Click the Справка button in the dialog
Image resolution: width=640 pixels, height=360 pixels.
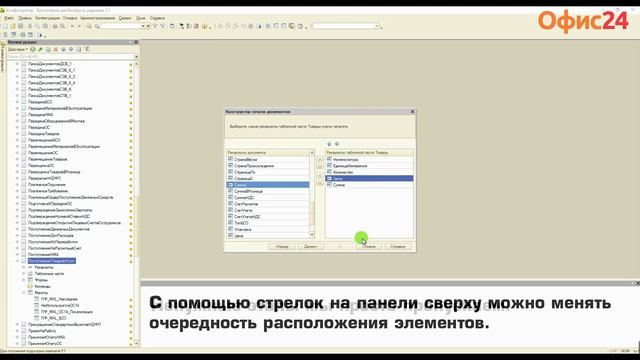398,247
